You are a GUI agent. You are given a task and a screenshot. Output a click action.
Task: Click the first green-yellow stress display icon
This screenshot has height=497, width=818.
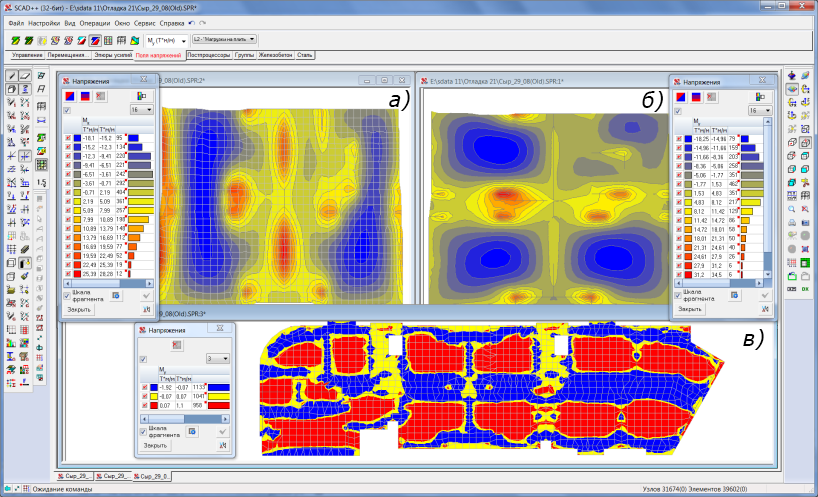coord(15,39)
